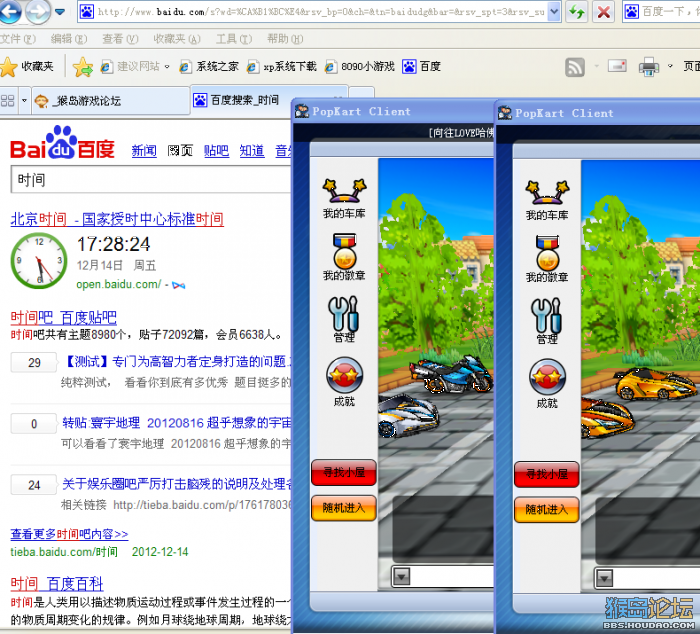Click 随机进入 orange button in left PopKart window
This screenshot has height=634, width=700.
click(344, 508)
